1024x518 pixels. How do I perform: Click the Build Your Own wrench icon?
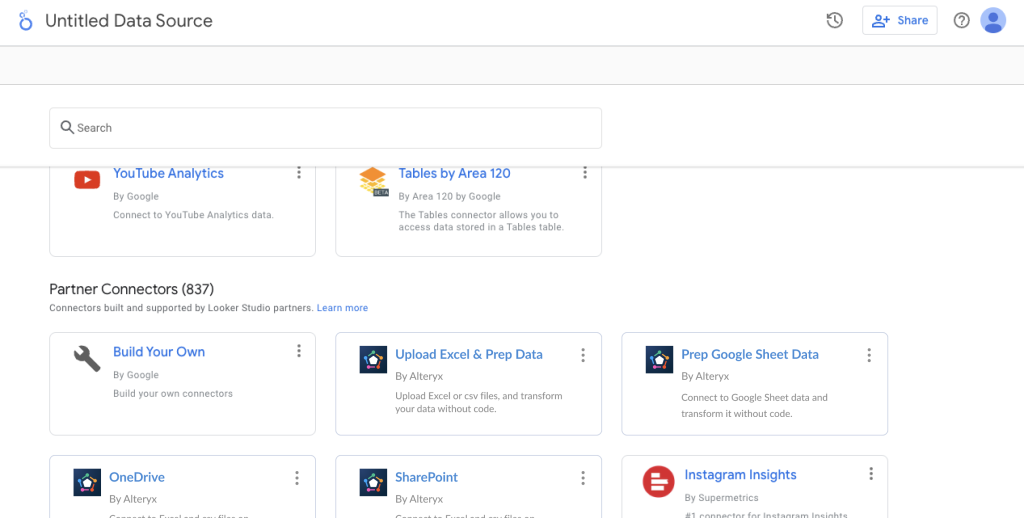pos(87,359)
